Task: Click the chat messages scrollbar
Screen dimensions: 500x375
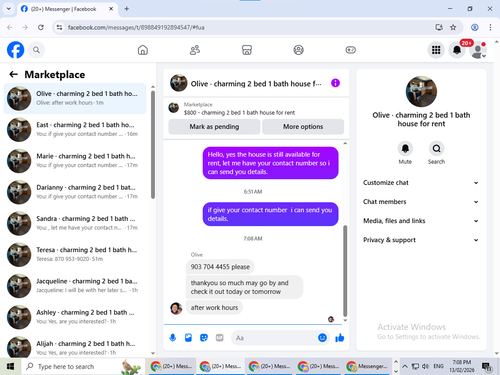Action: click(345, 271)
